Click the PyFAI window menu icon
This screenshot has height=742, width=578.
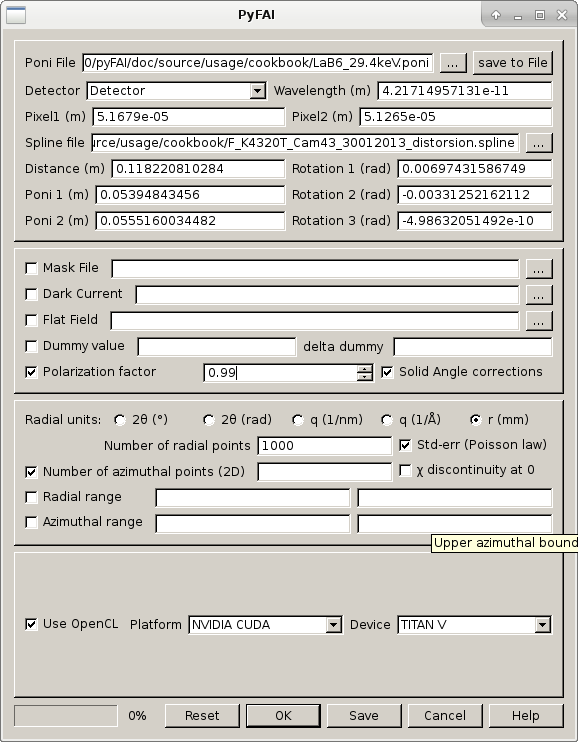pyautogui.click(x=16, y=15)
